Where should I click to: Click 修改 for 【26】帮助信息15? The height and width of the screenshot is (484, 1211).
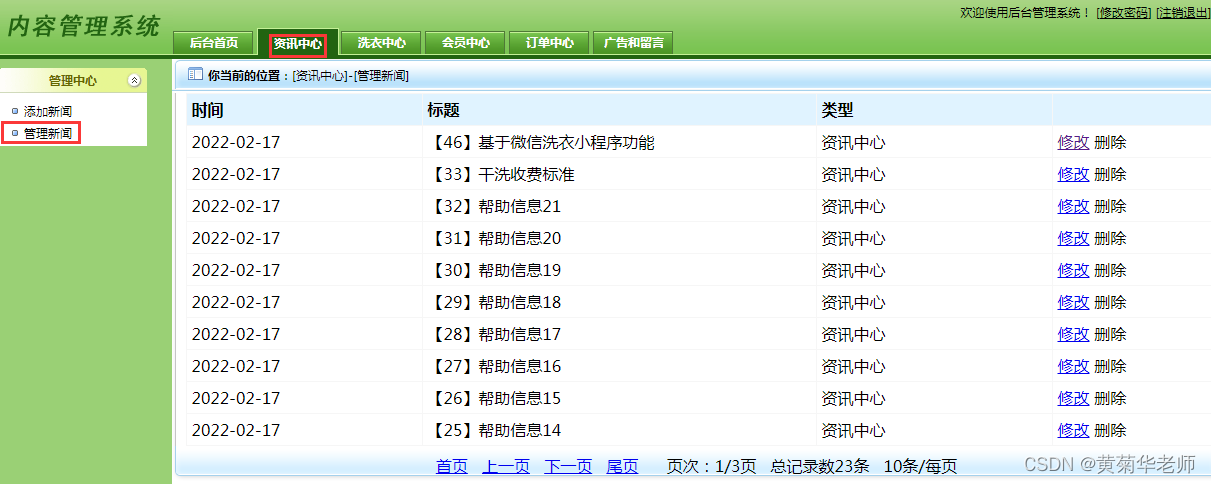(x=1073, y=398)
